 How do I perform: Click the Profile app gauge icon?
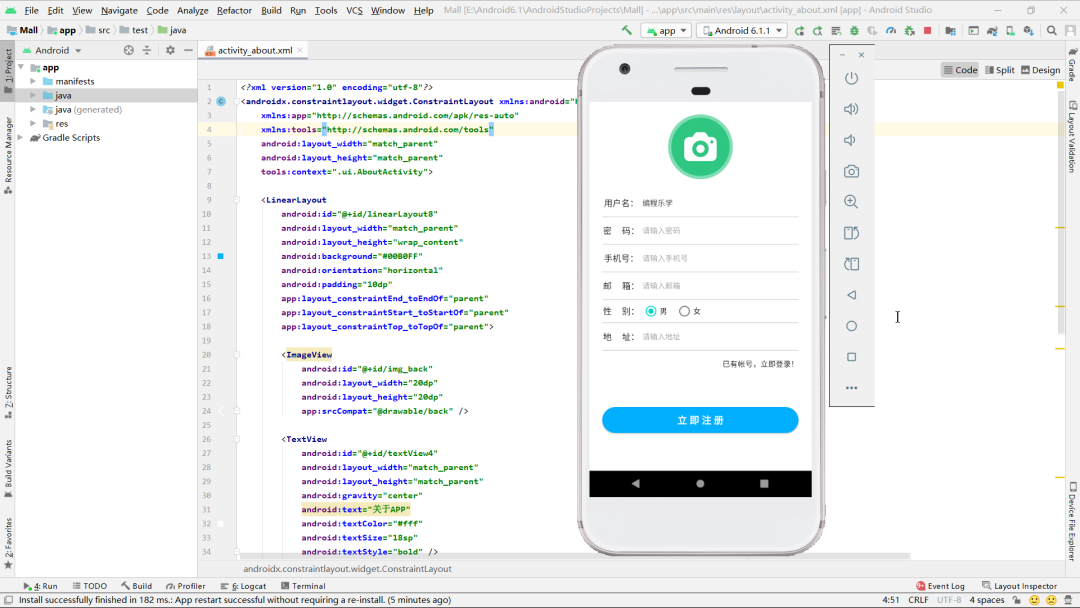click(891, 30)
